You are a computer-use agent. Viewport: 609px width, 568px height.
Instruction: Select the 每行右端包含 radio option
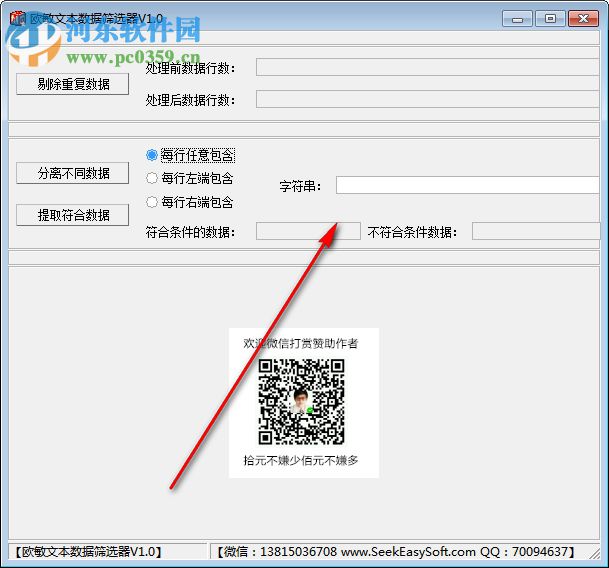pos(190,202)
